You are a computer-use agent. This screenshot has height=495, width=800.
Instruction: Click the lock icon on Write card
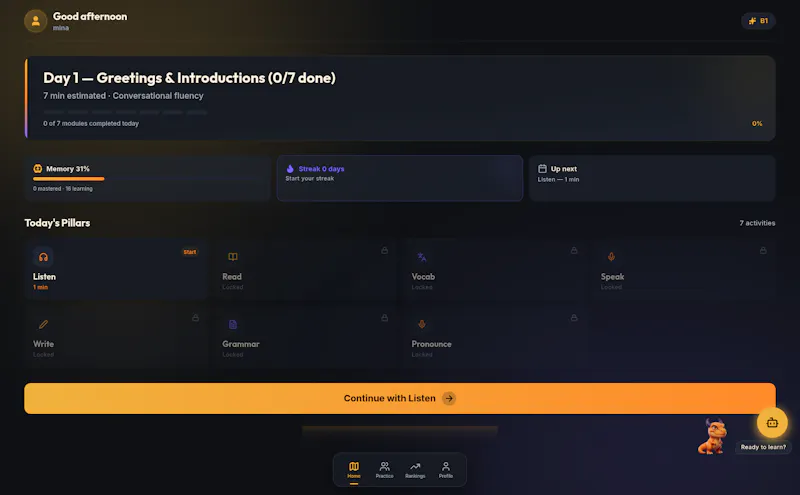click(195, 318)
